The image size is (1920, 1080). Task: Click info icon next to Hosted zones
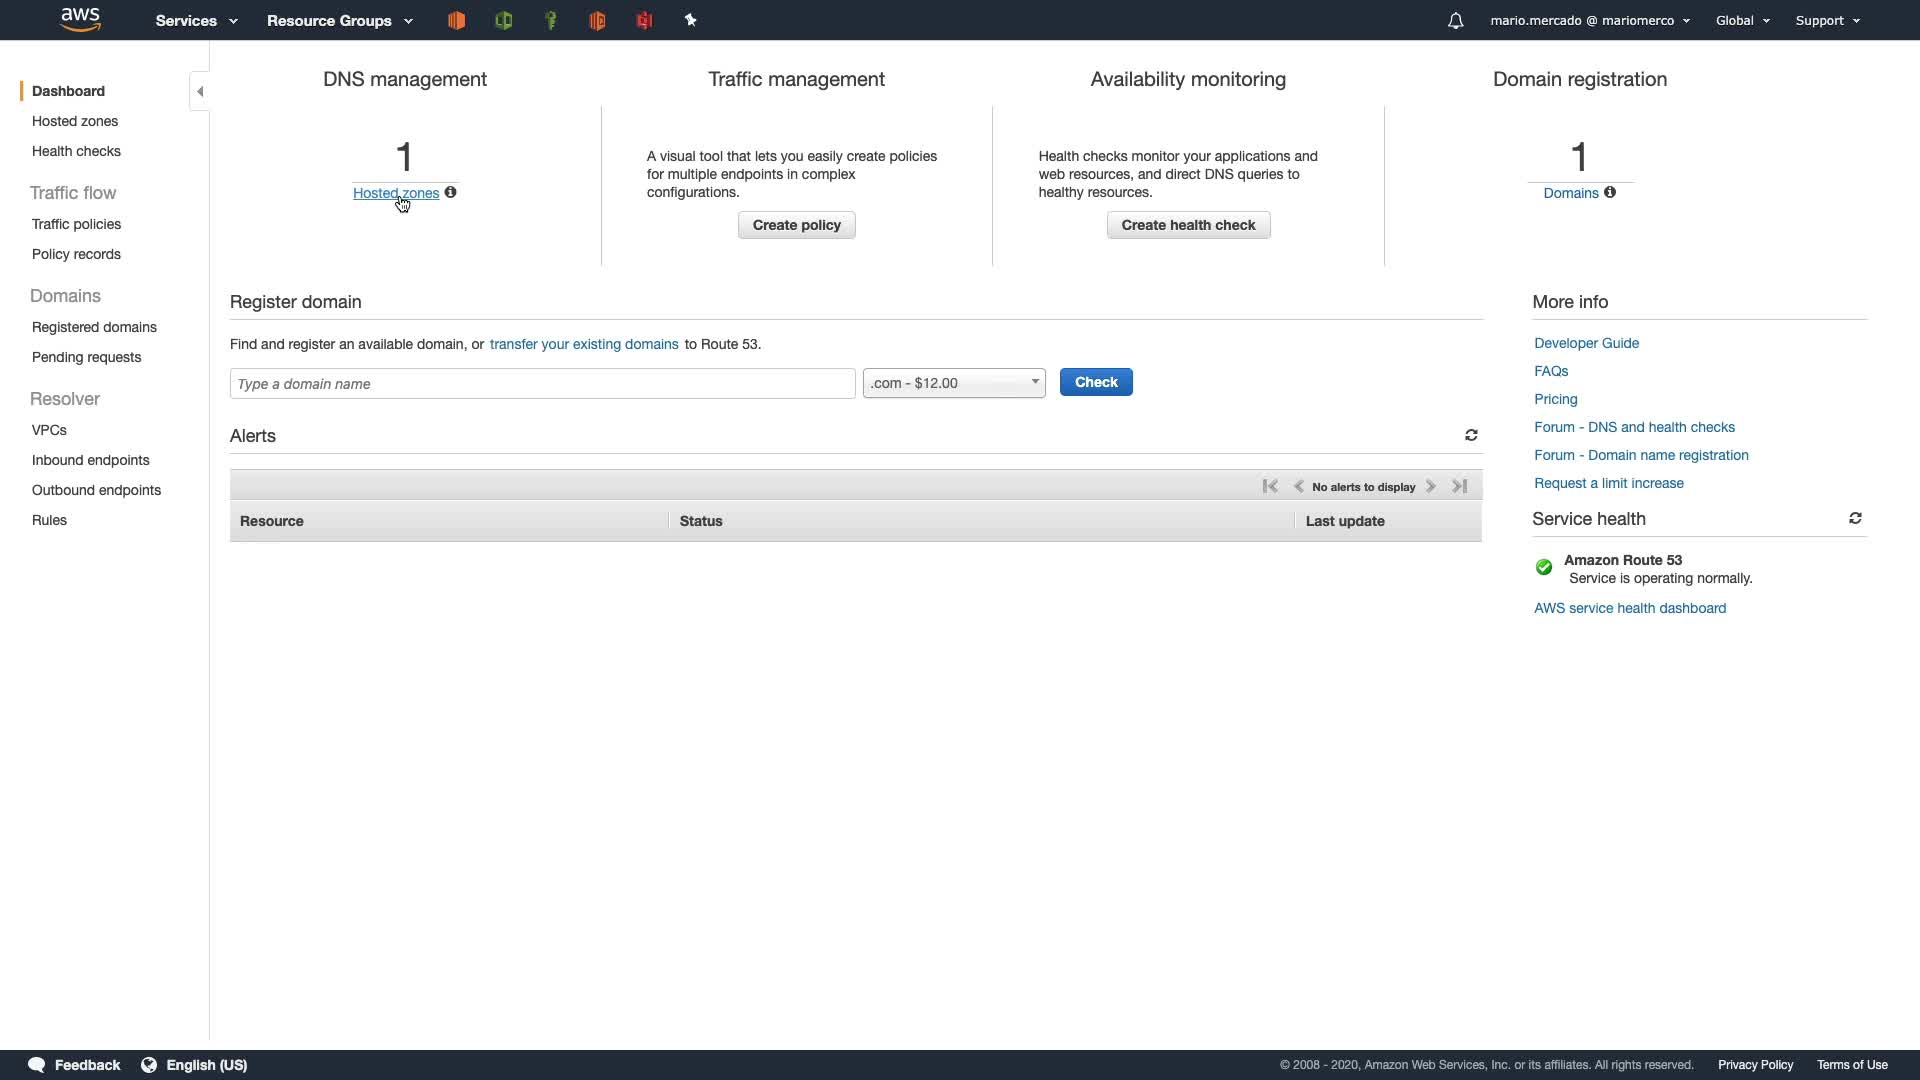pos(451,192)
